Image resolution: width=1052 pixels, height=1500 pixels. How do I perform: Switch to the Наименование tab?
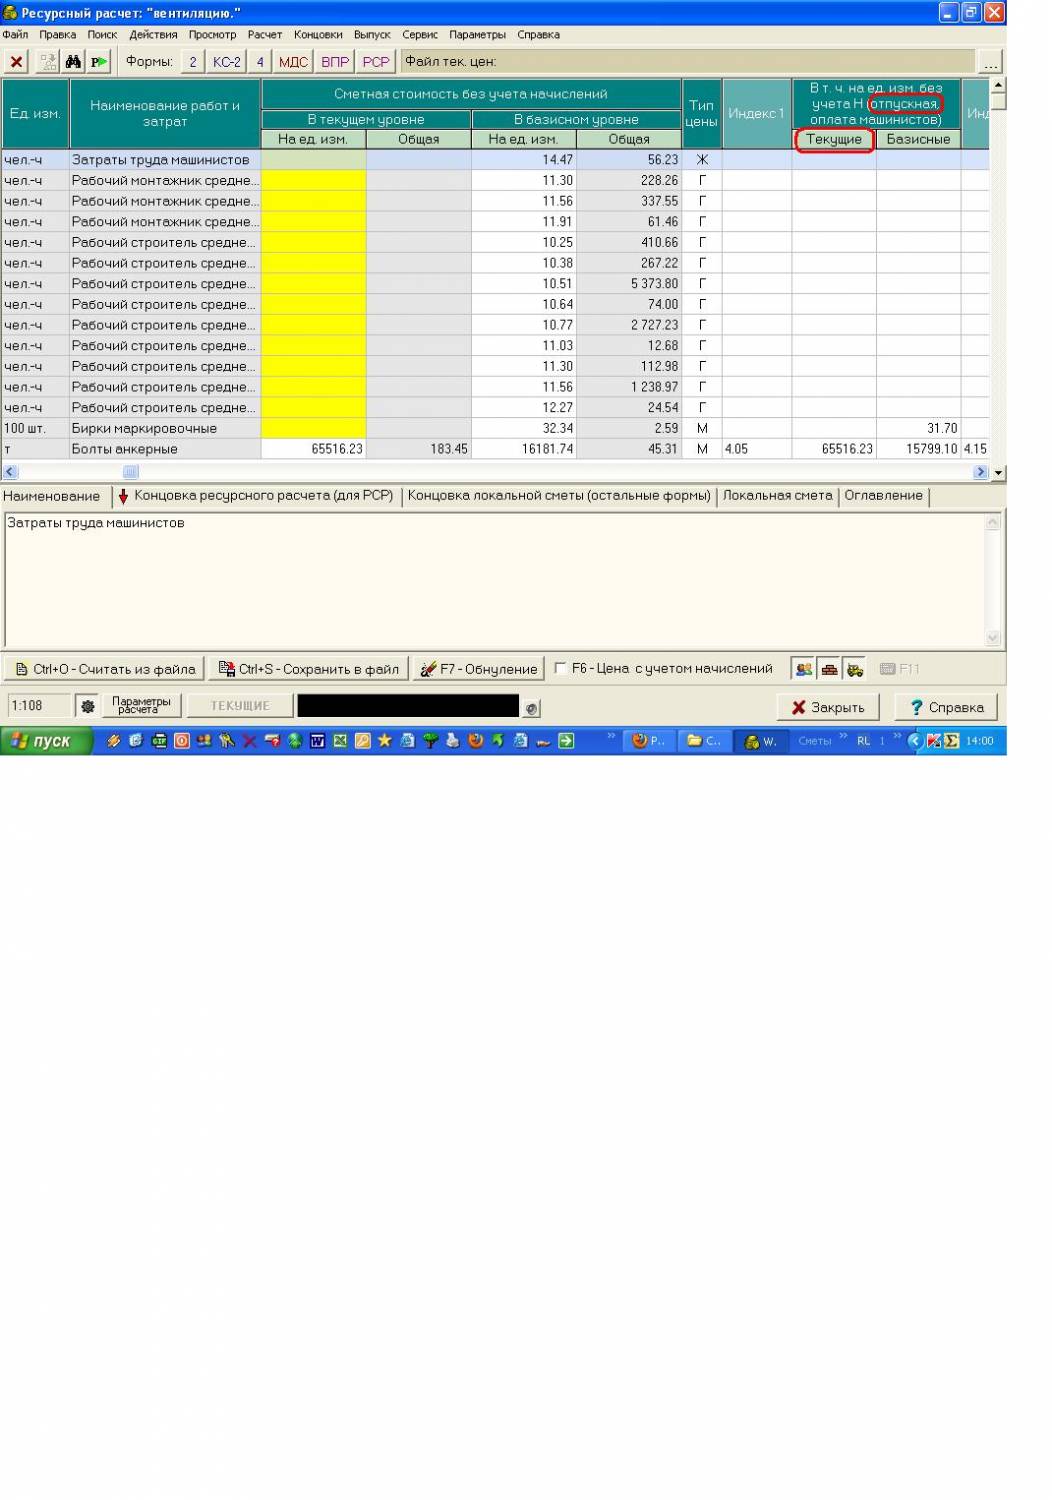coord(52,496)
